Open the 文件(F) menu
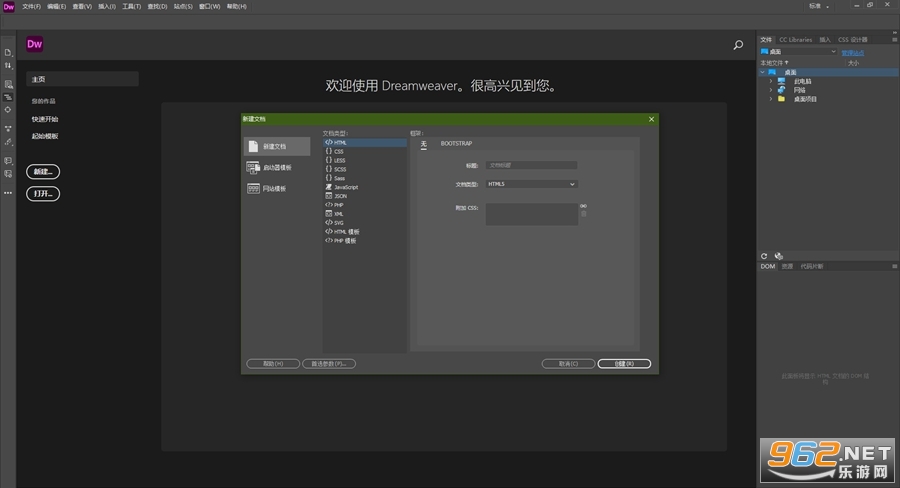The height and width of the screenshot is (488, 900). (32, 6)
